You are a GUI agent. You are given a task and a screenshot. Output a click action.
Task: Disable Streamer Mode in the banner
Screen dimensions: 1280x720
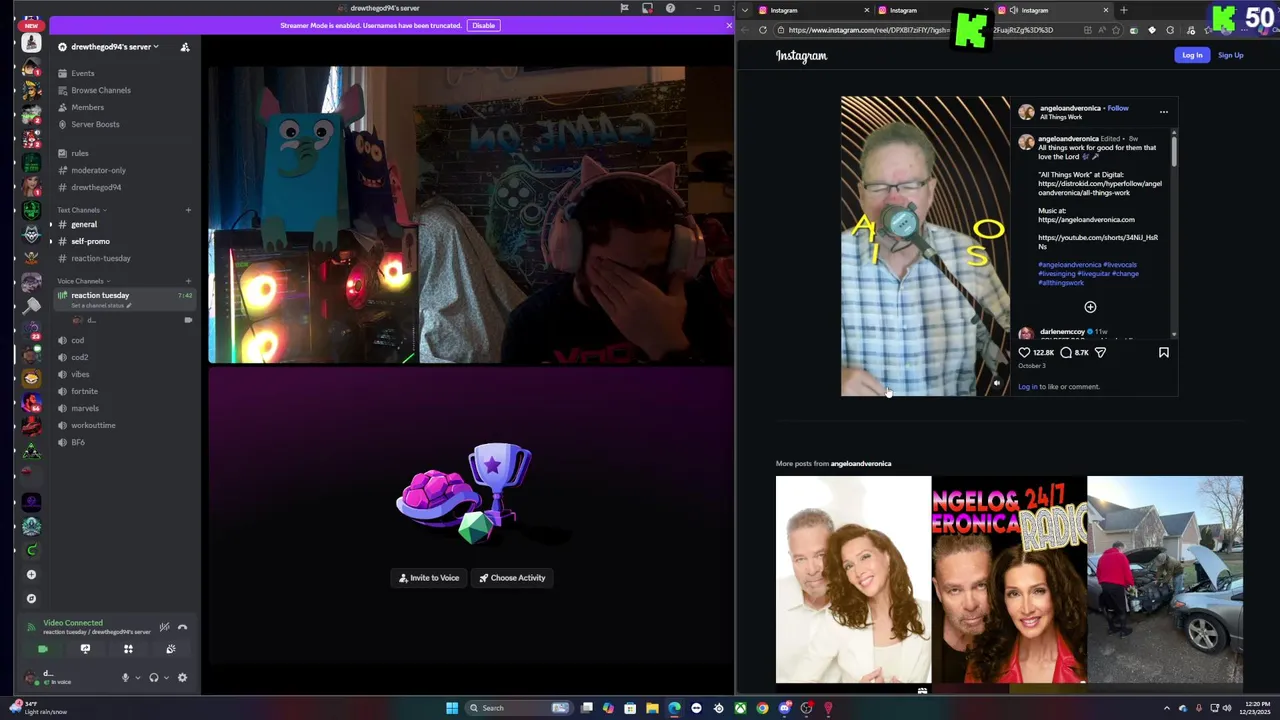(x=483, y=25)
